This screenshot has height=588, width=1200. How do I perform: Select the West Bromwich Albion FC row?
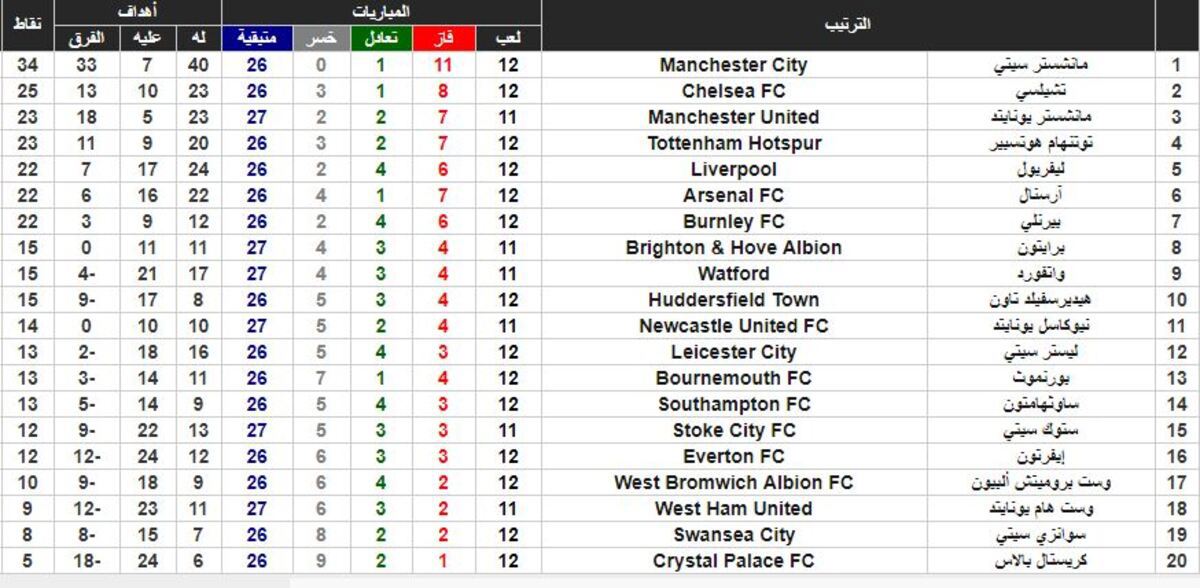click(x=733, y=482)
